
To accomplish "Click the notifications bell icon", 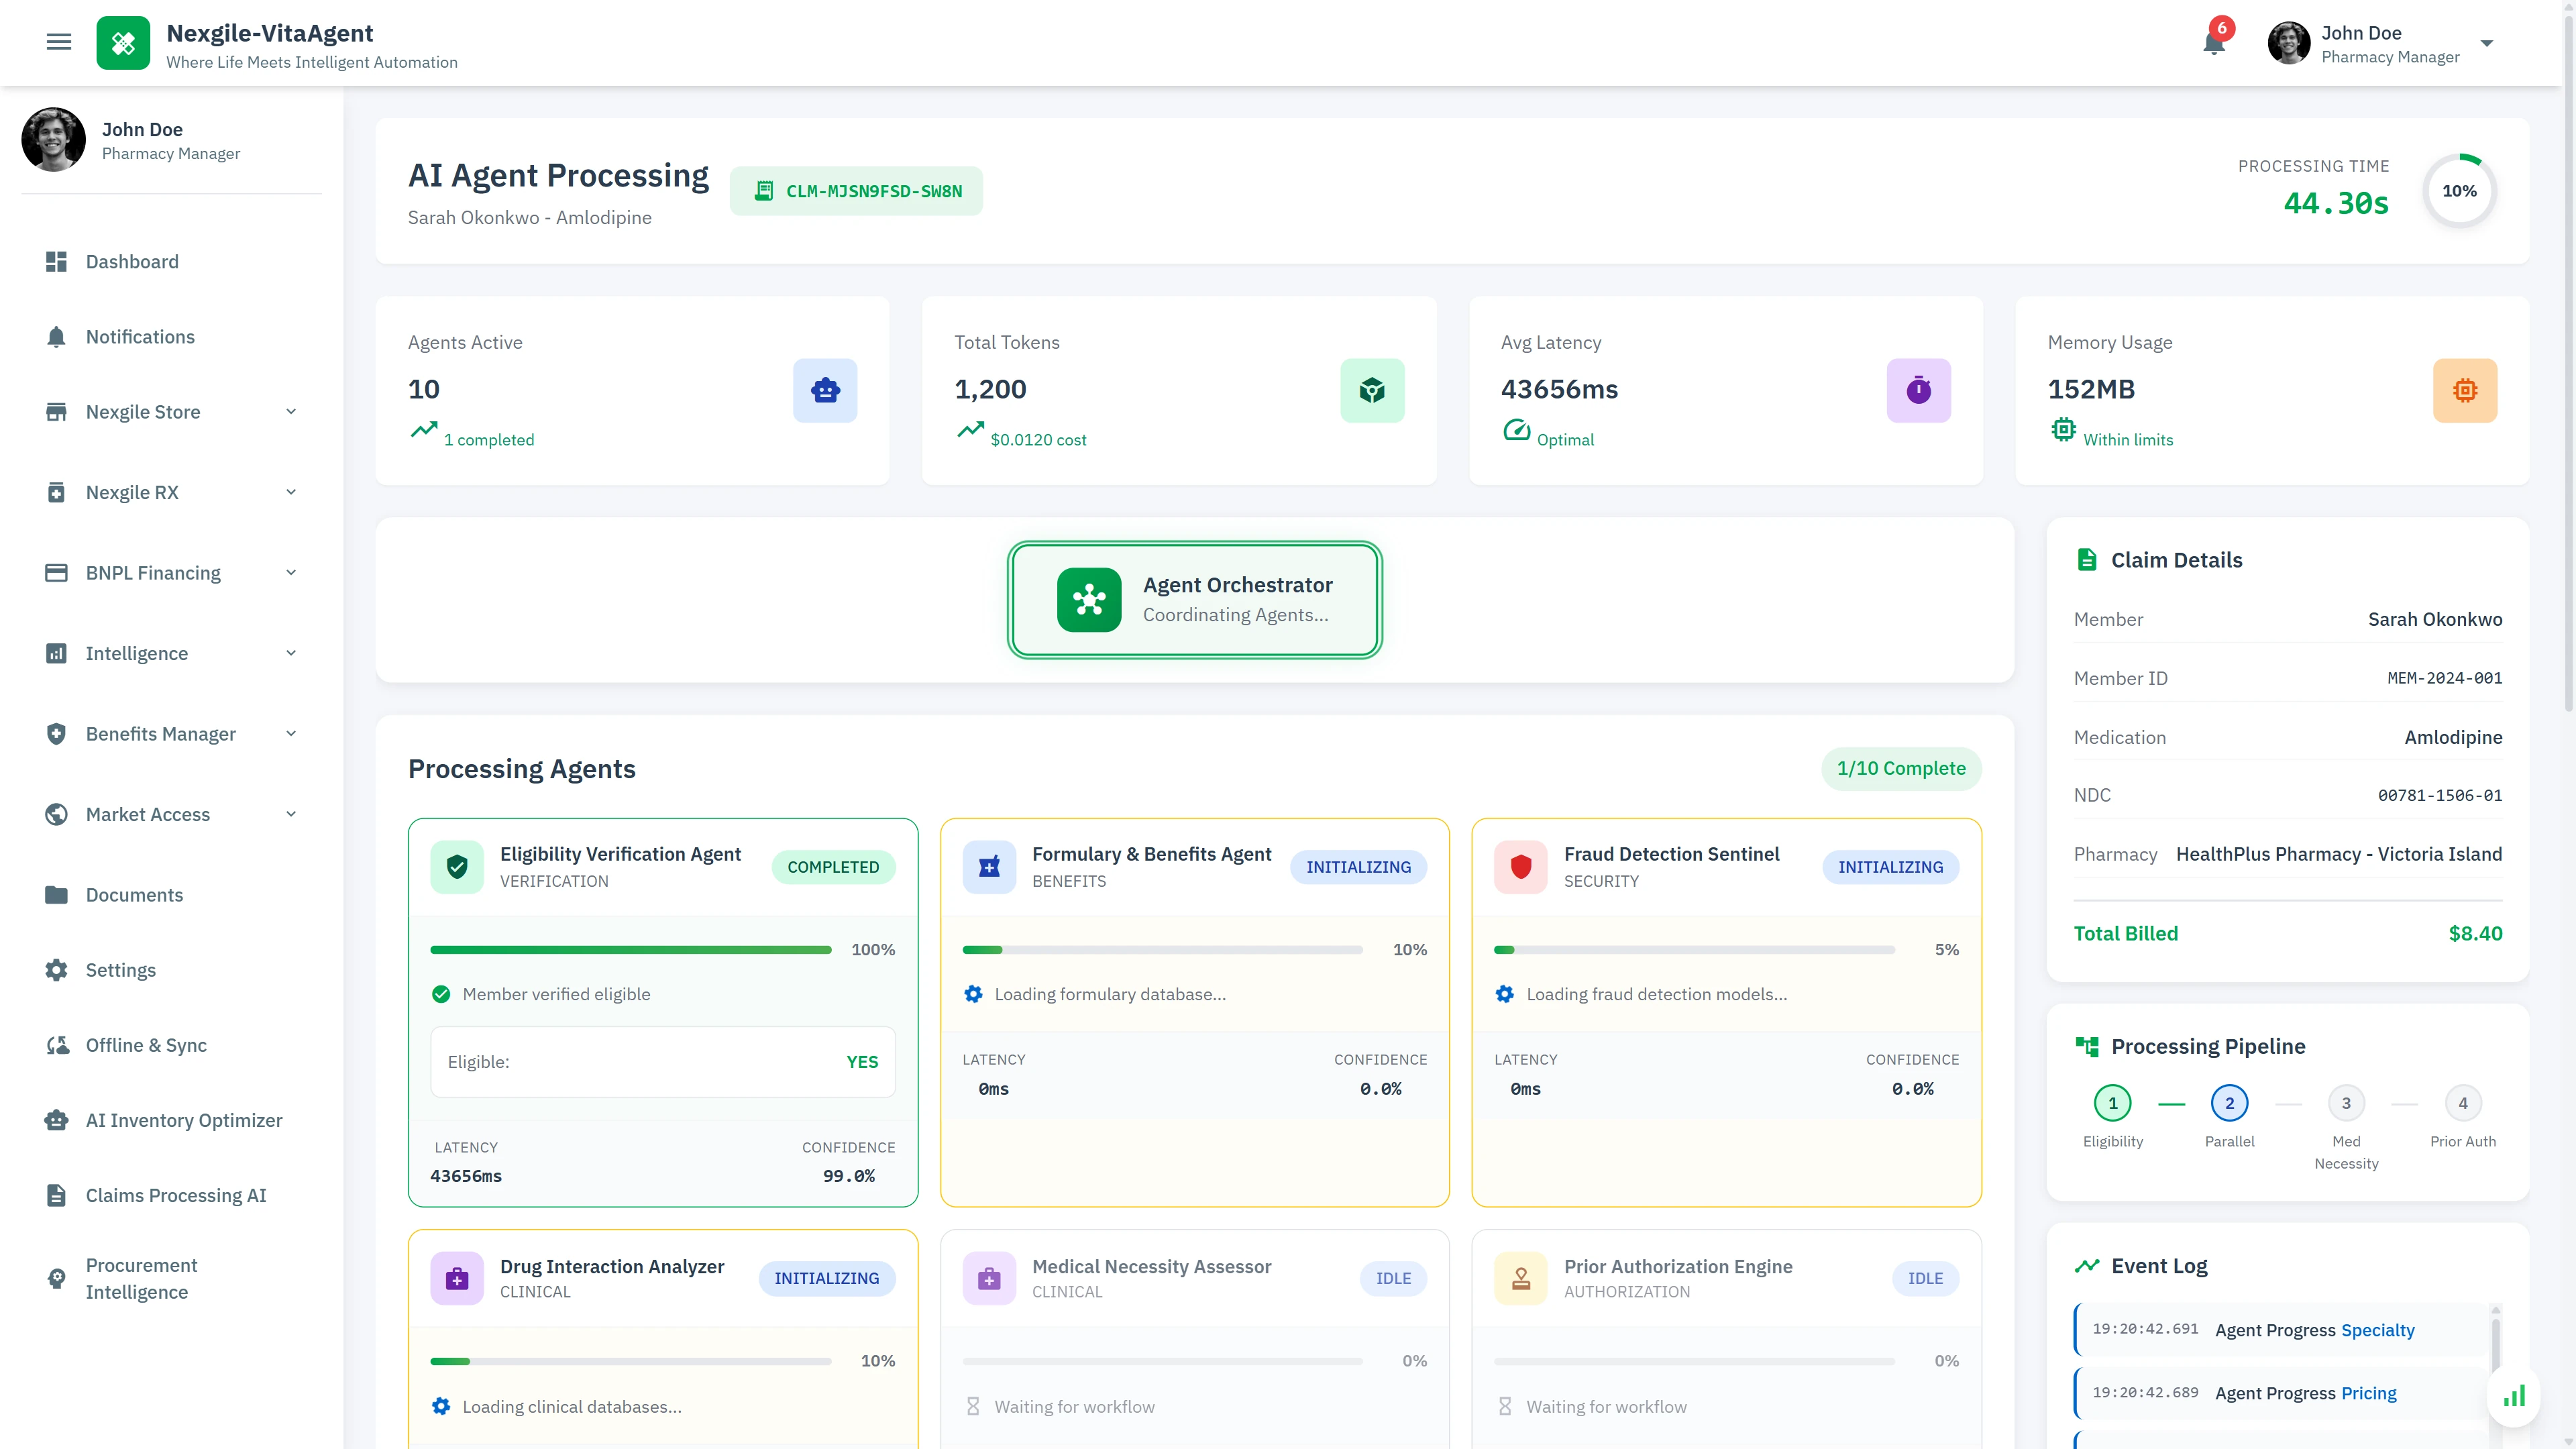I will point(2213,43).
